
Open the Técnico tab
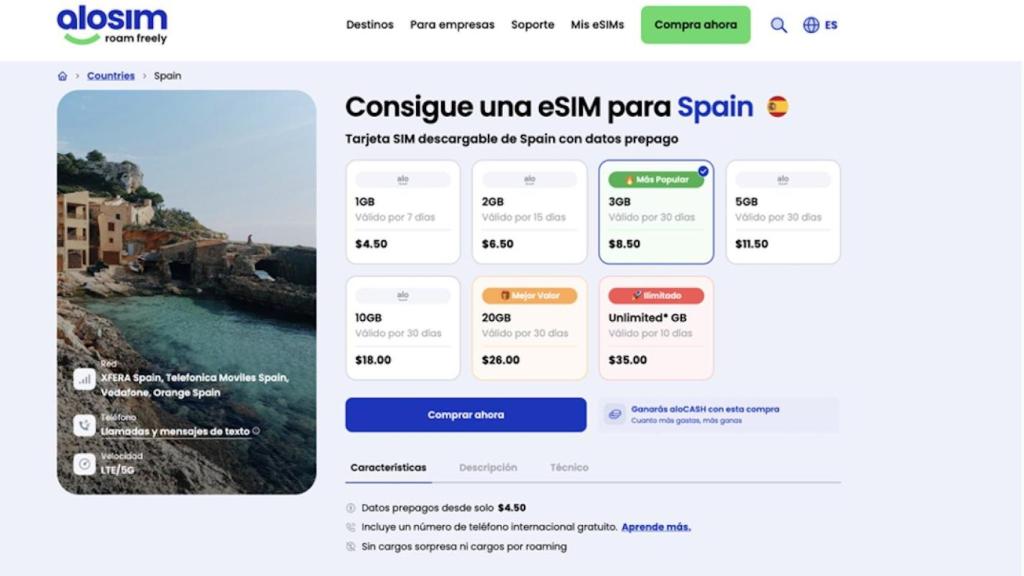569,468
